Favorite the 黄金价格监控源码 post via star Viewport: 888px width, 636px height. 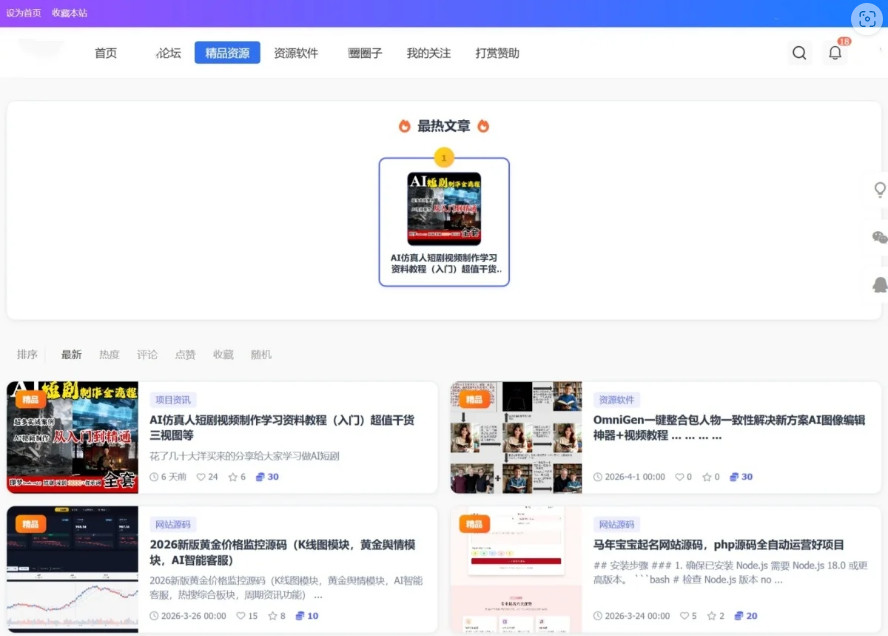coord(272,616)
